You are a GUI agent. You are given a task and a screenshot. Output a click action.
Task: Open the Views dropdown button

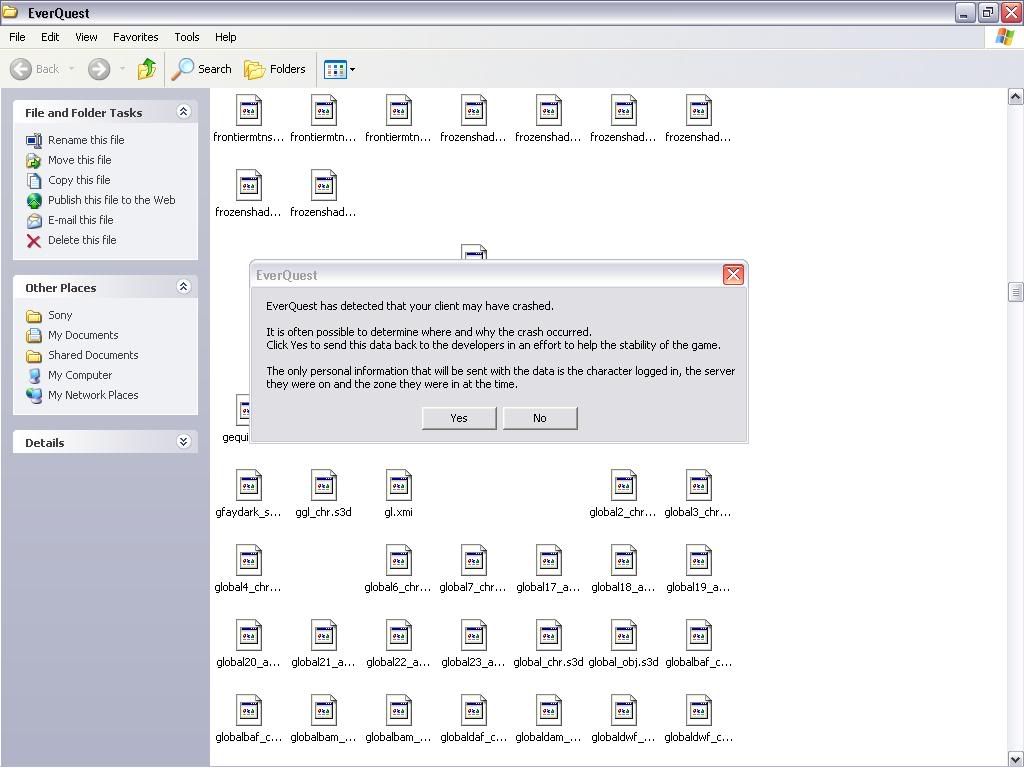[340, 69]
